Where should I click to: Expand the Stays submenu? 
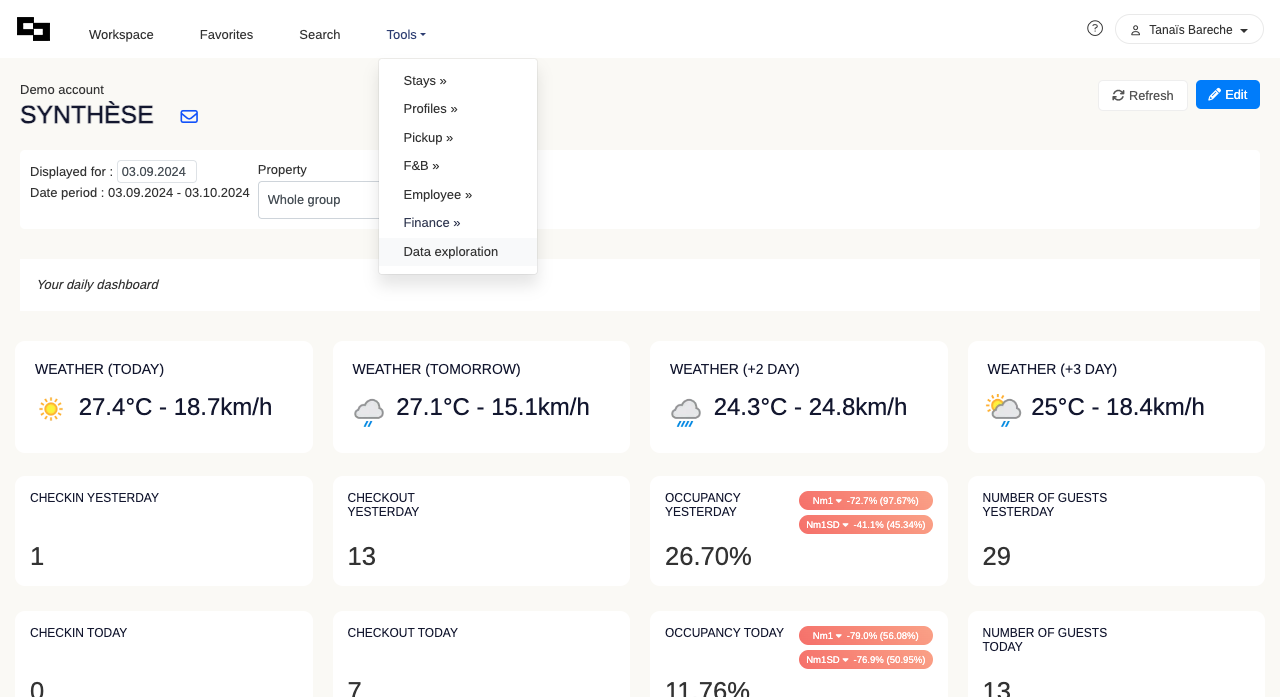(x=425, y=81)
